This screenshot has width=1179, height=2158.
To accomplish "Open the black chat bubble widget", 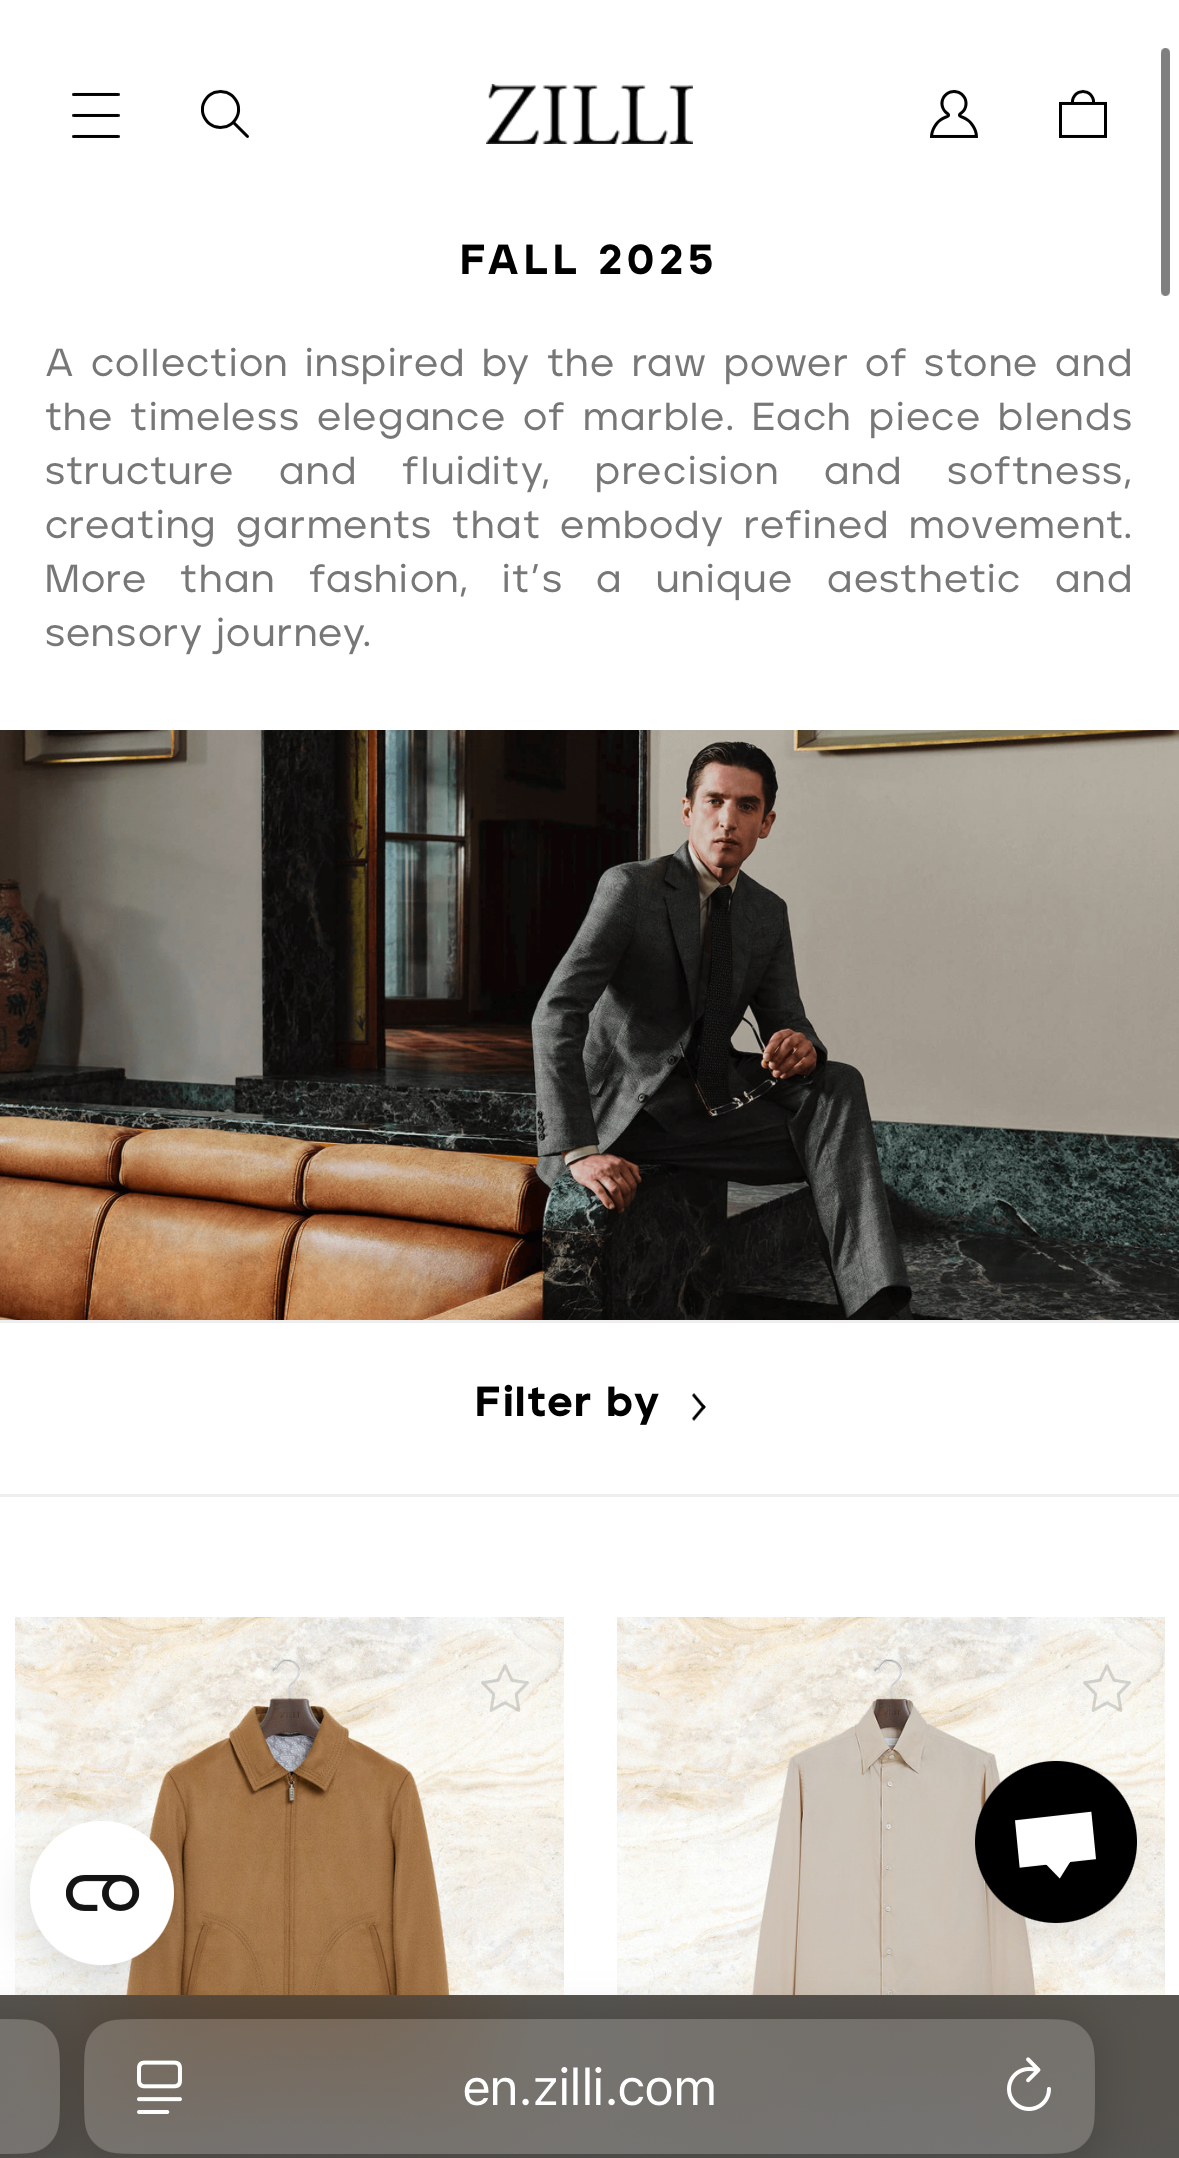I will click(1056, 1841).
